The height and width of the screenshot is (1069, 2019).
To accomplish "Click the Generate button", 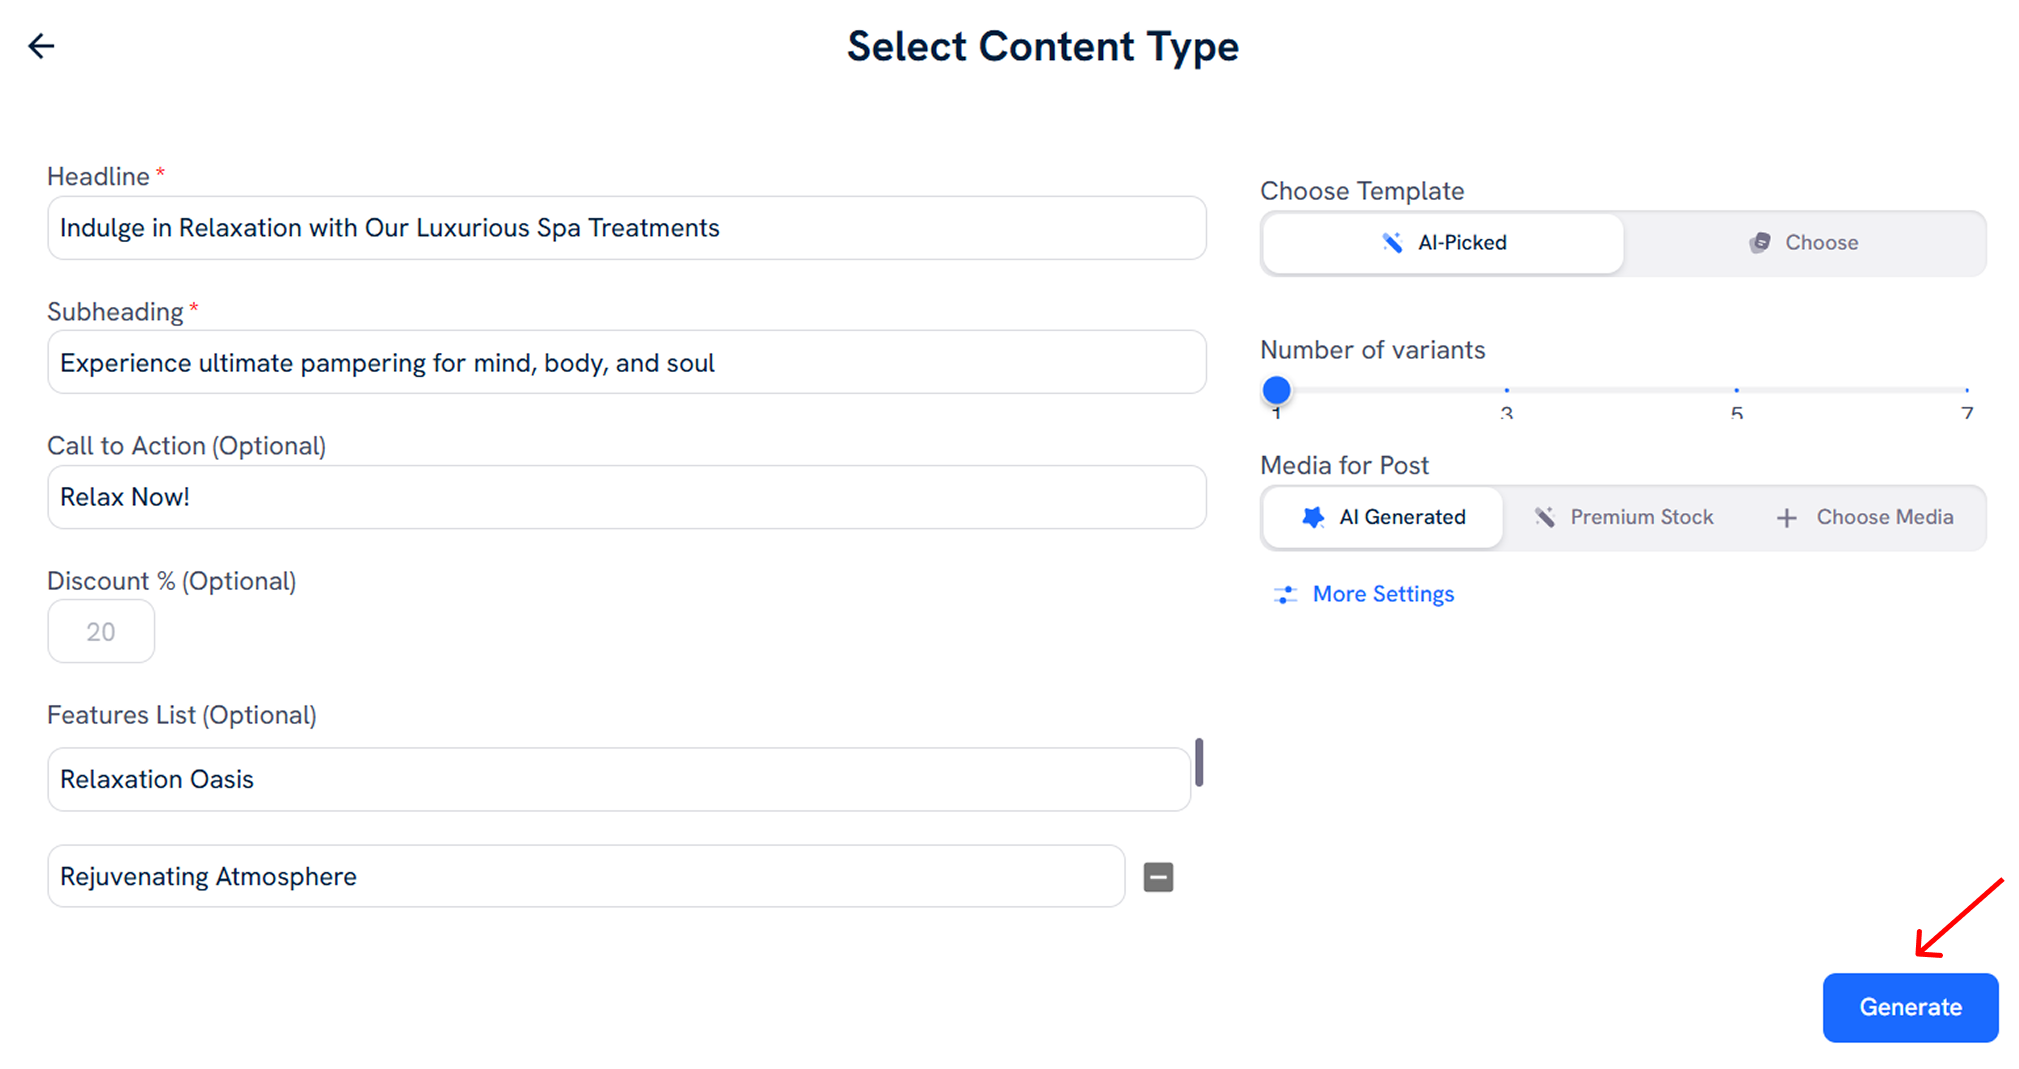I will tap(1909, 1007).
